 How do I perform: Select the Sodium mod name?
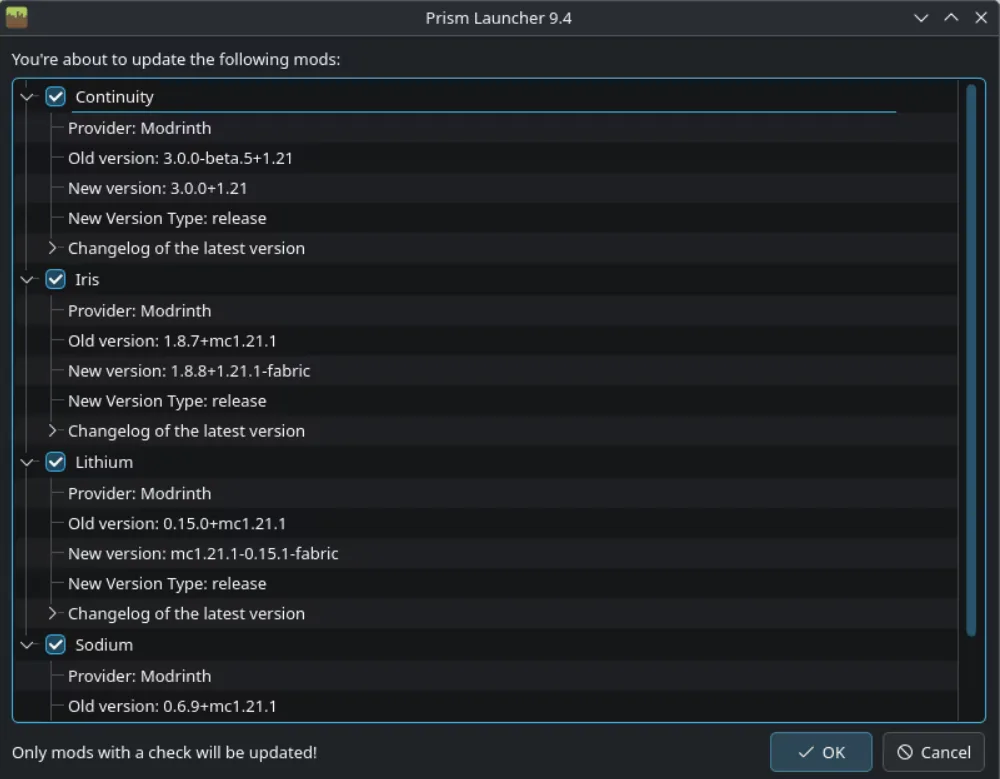[x=104, y=644]
